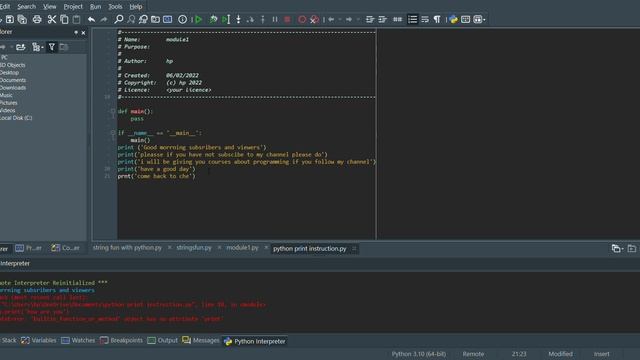Switch to module1.py tab
640x360 pixels.
coord(242,248)
